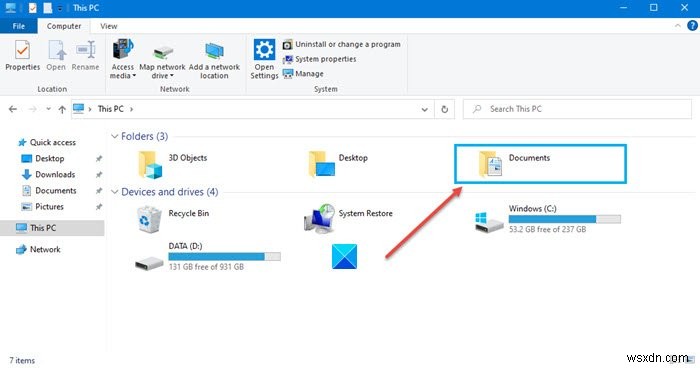Click This PC in the address bar
This screenshot has height=368, width=700.
click(111, 109)
